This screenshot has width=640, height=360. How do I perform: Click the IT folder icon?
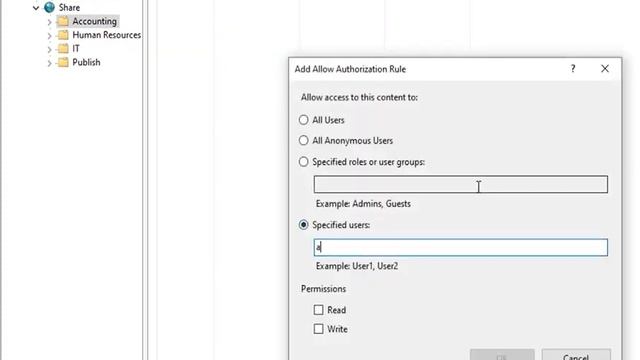(63, 49)
